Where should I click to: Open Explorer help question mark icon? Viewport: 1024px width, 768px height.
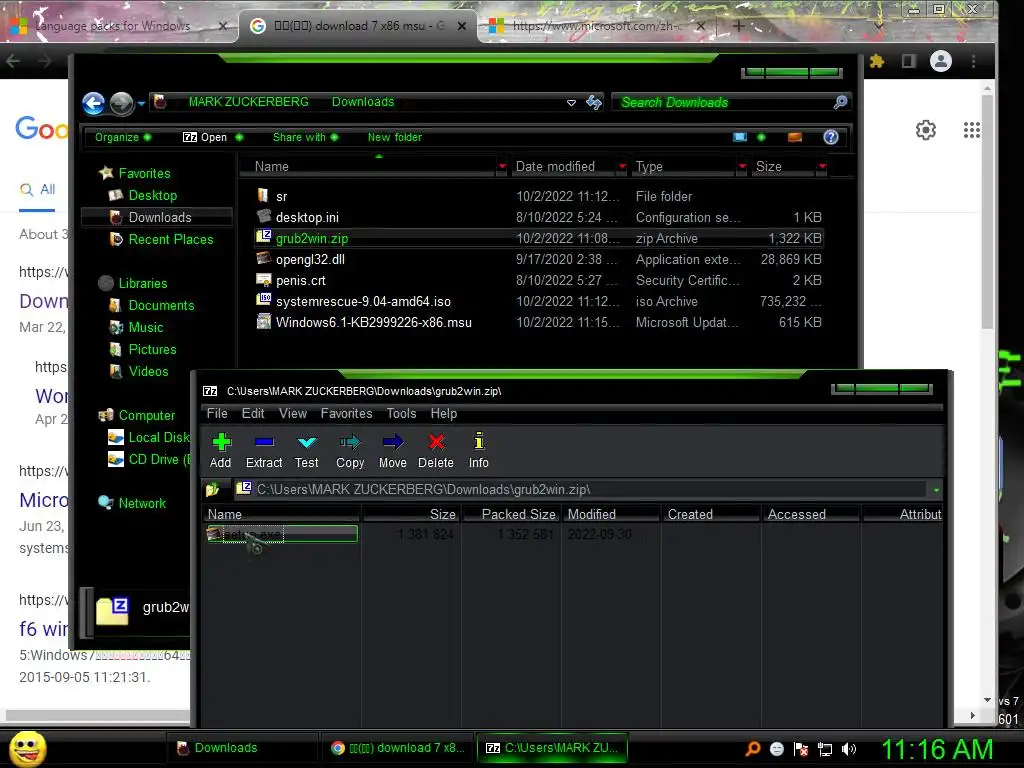831,137
